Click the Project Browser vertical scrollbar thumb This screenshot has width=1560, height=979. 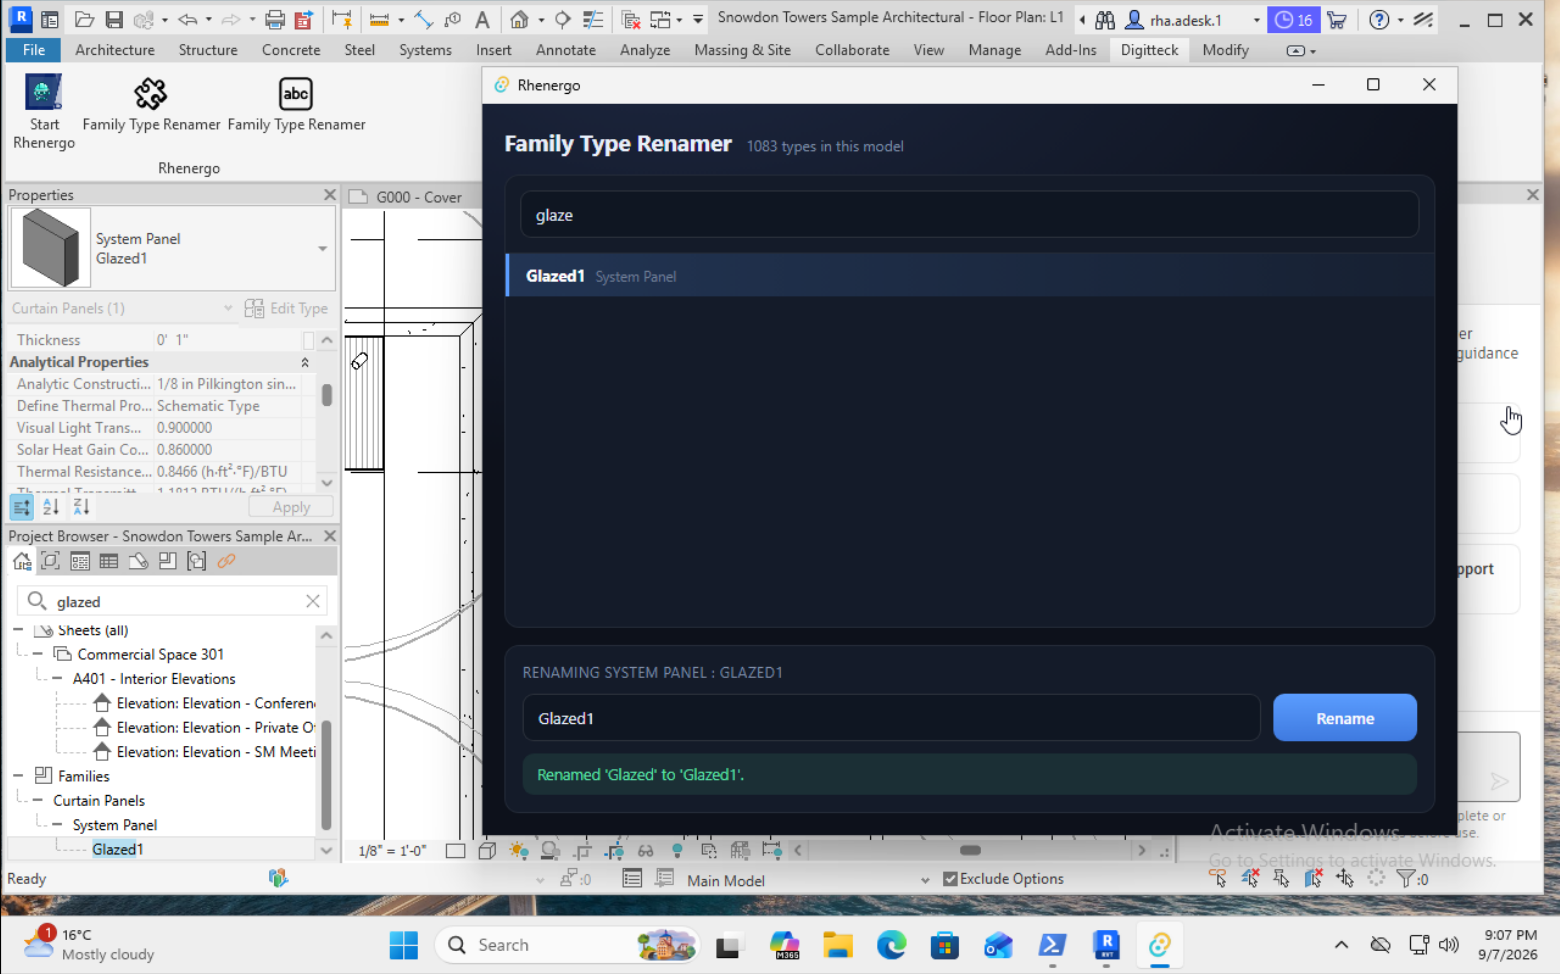pyautogui.click(x=326, y=775)
